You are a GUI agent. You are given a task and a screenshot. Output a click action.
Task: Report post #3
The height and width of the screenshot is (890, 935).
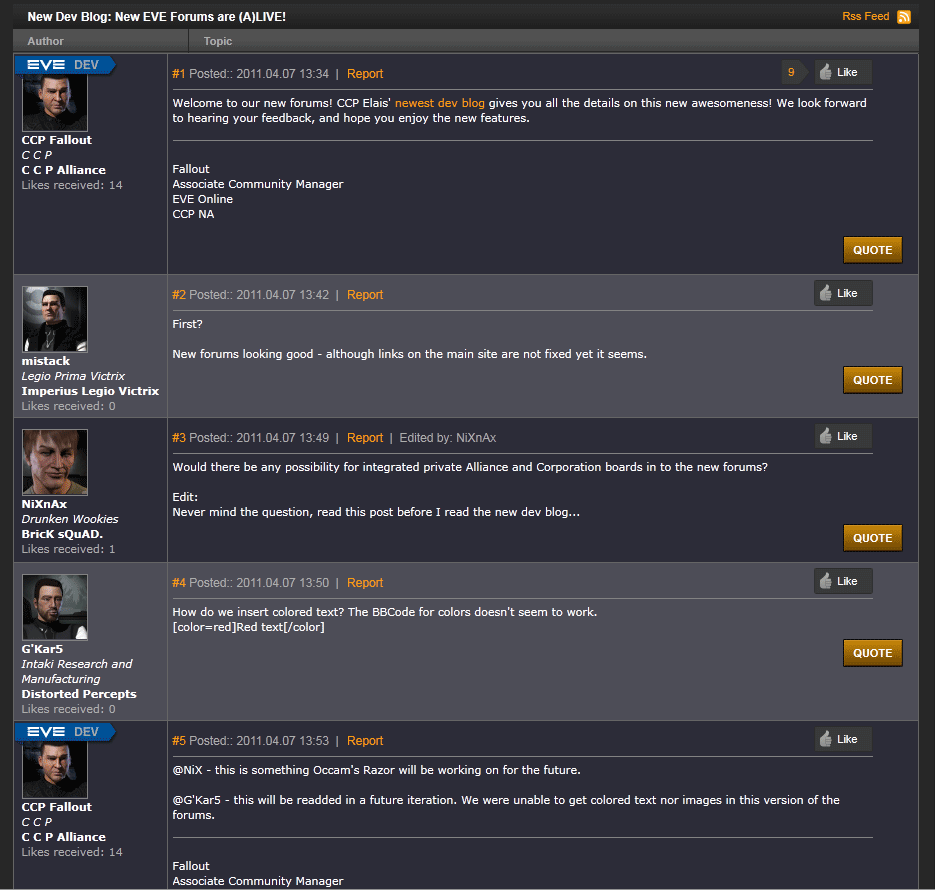[365, 438]
